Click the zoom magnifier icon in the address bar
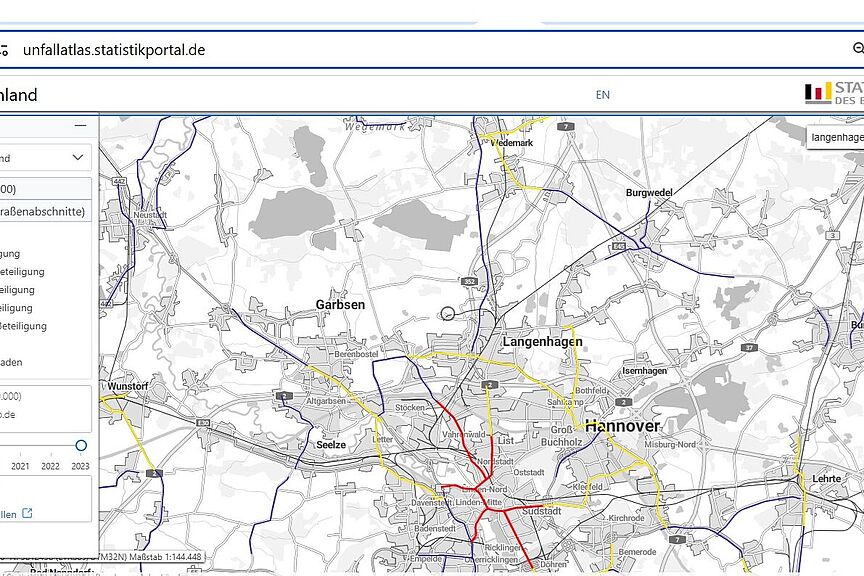 point(857,49)
